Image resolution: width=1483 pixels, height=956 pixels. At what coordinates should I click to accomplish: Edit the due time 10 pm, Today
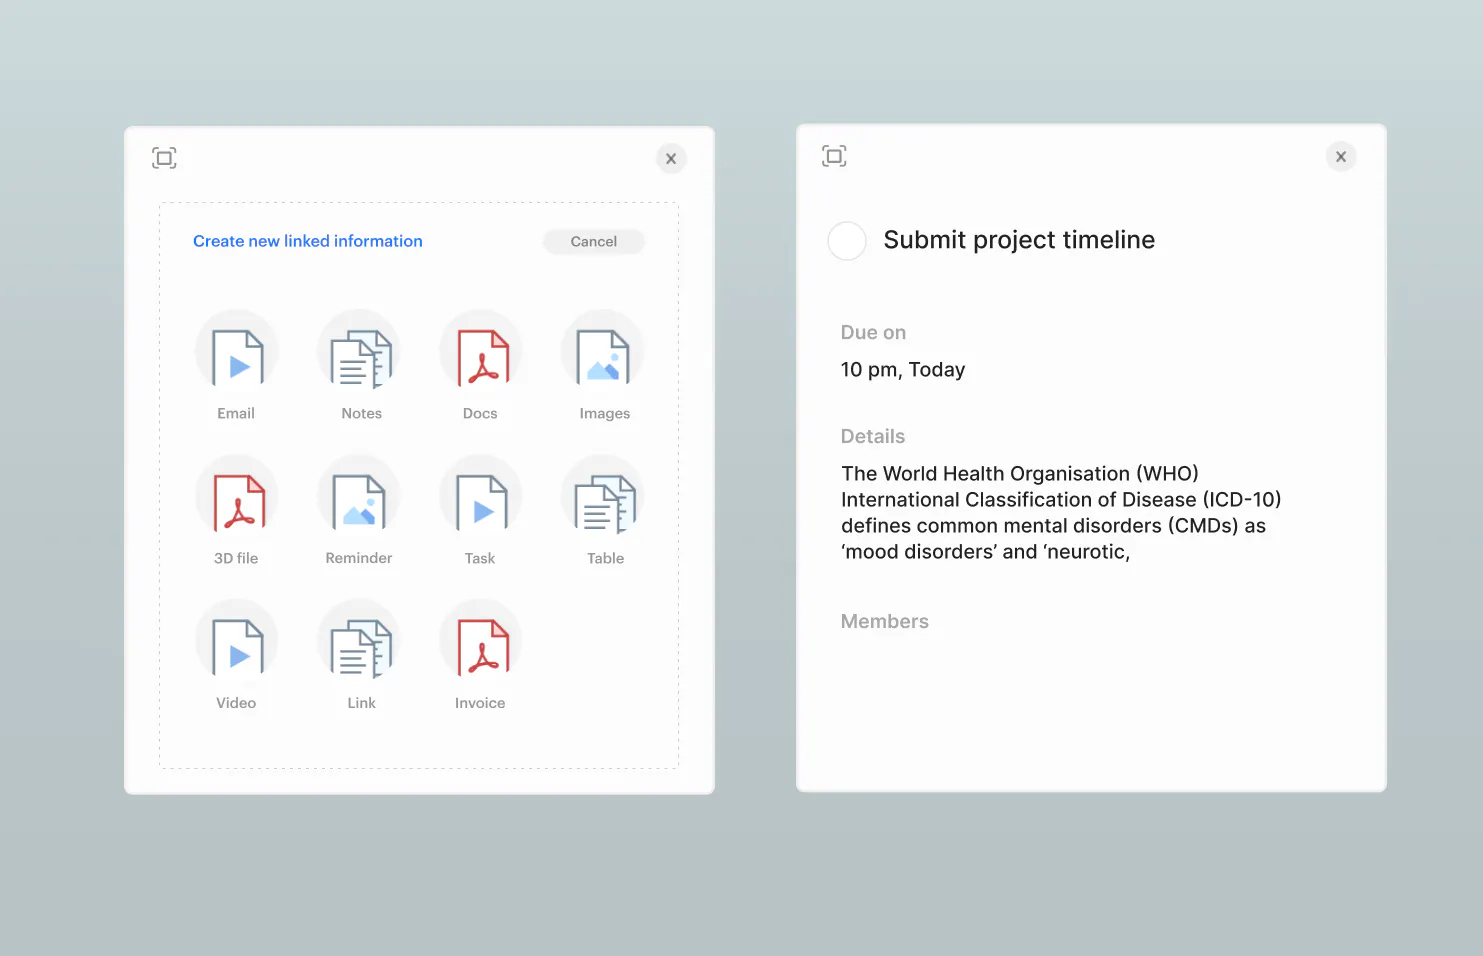pyautogui.click(x=903, y=370)
